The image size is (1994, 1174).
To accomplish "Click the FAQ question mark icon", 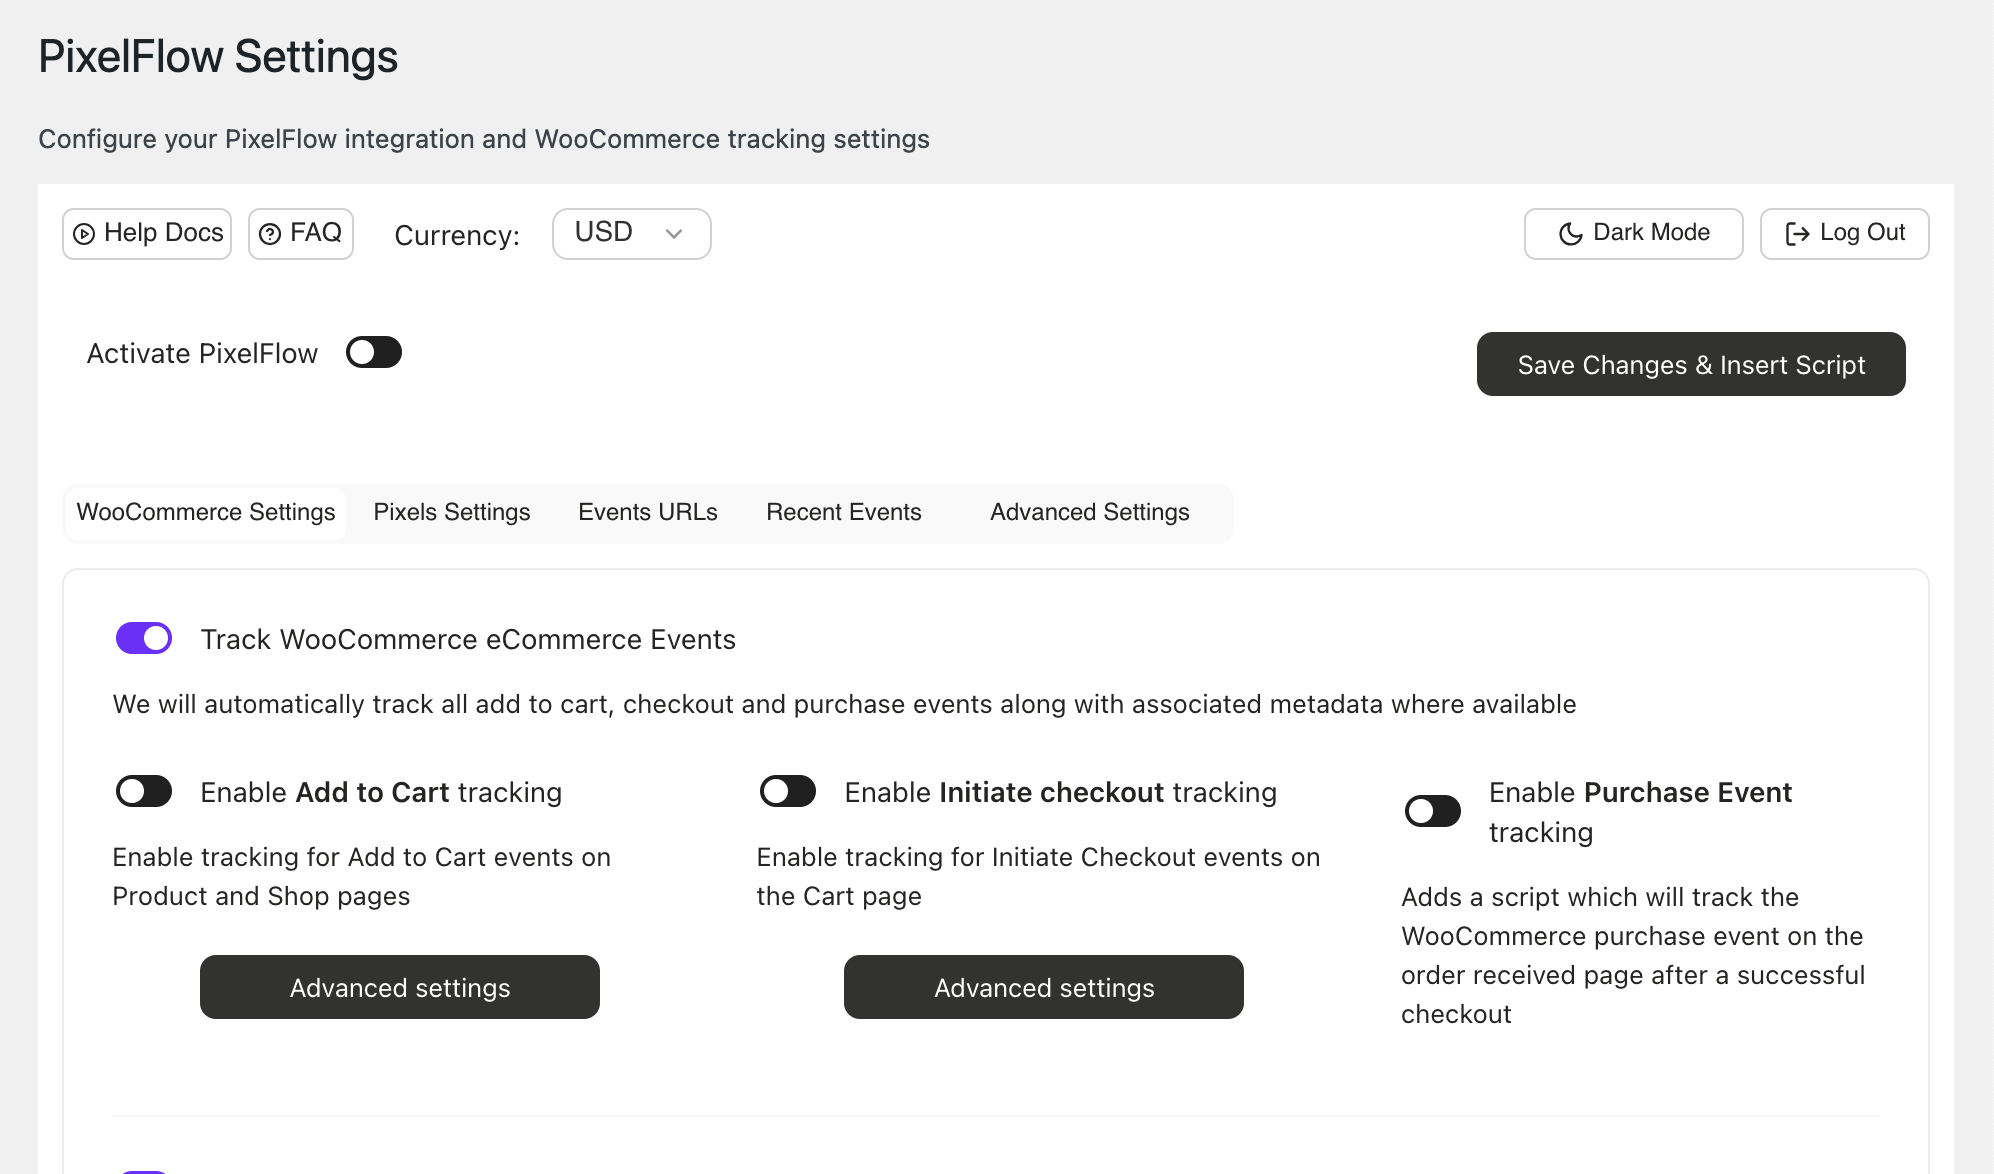I will 269,234.
